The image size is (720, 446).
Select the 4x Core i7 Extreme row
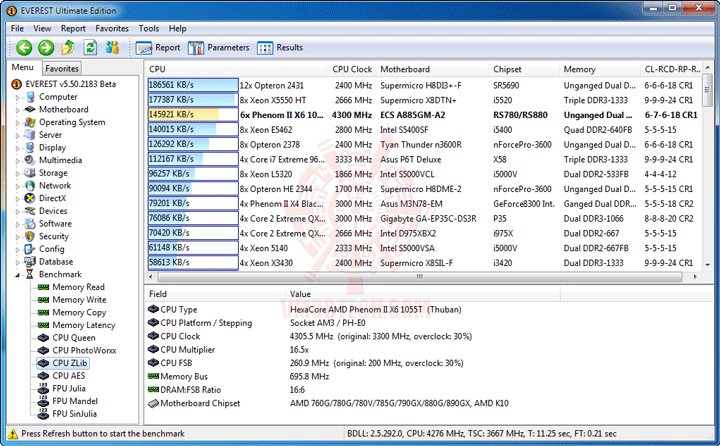(x=425, y=159)
